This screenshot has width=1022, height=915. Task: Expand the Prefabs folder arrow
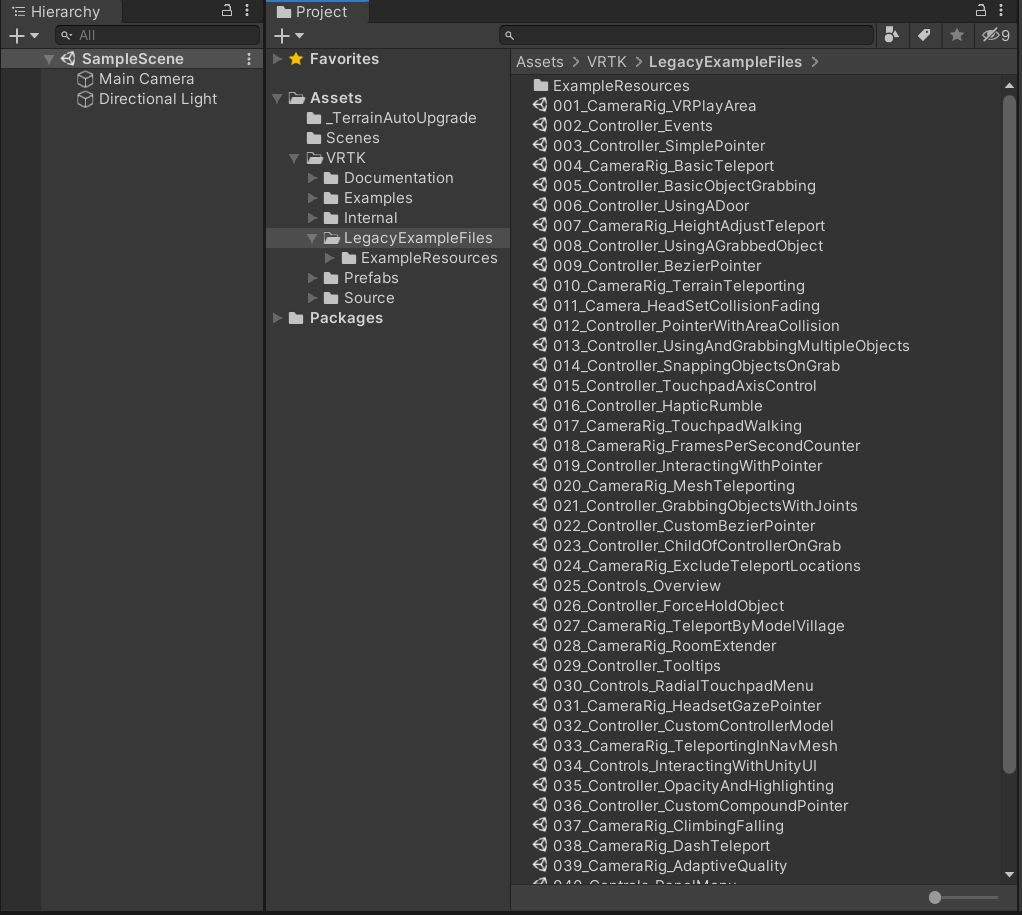(313, 278)
